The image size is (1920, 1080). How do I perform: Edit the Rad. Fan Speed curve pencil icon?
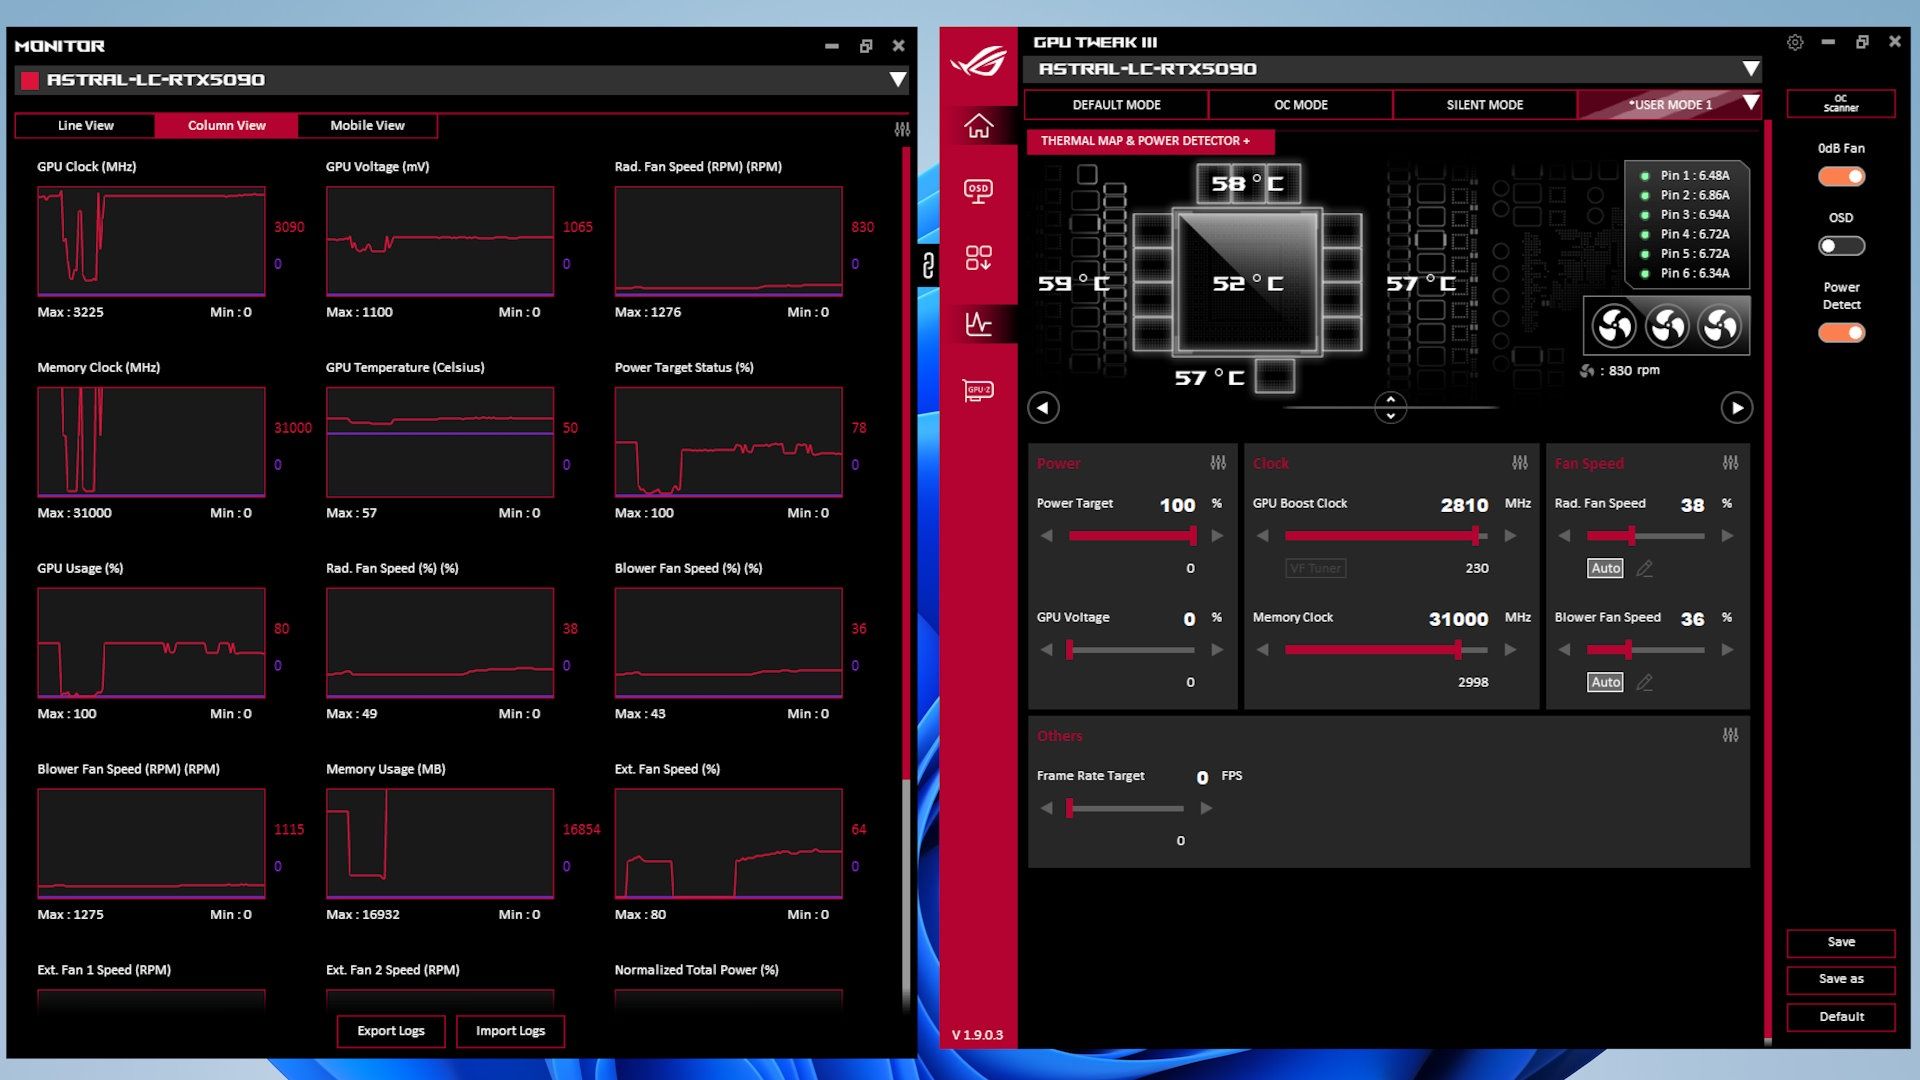click(1644, 568)
